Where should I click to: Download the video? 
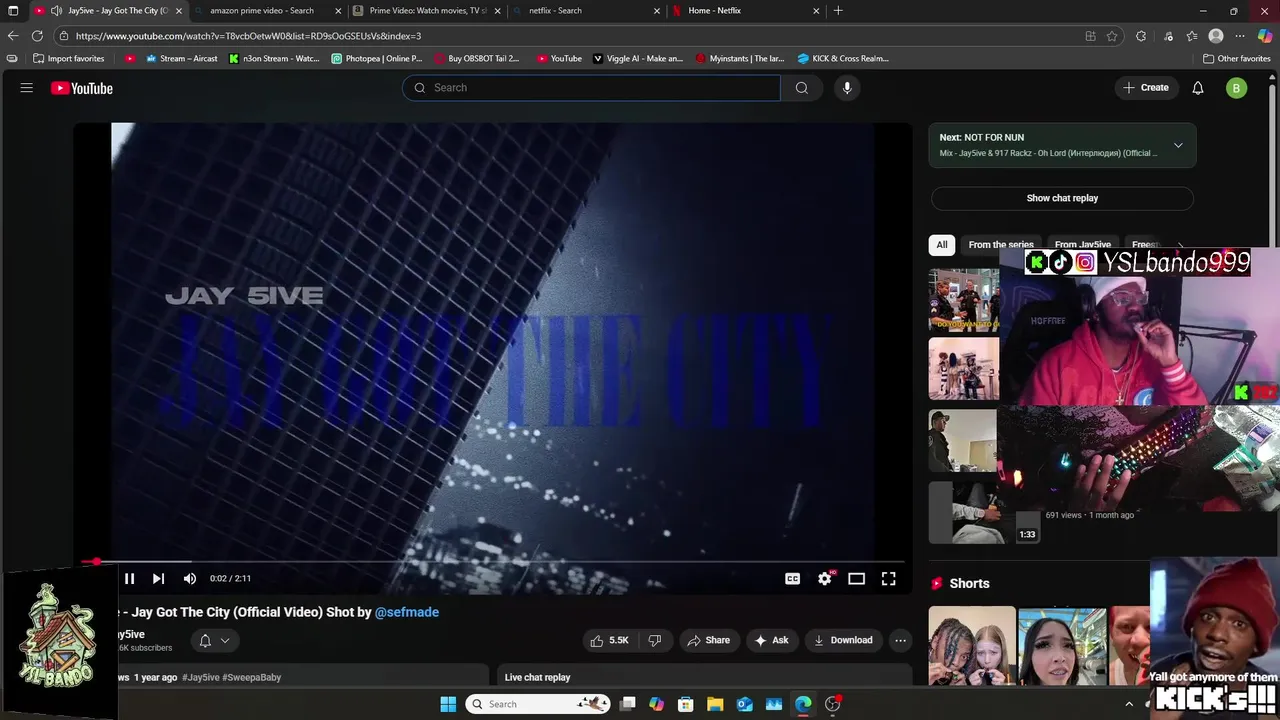click(843, 640)
